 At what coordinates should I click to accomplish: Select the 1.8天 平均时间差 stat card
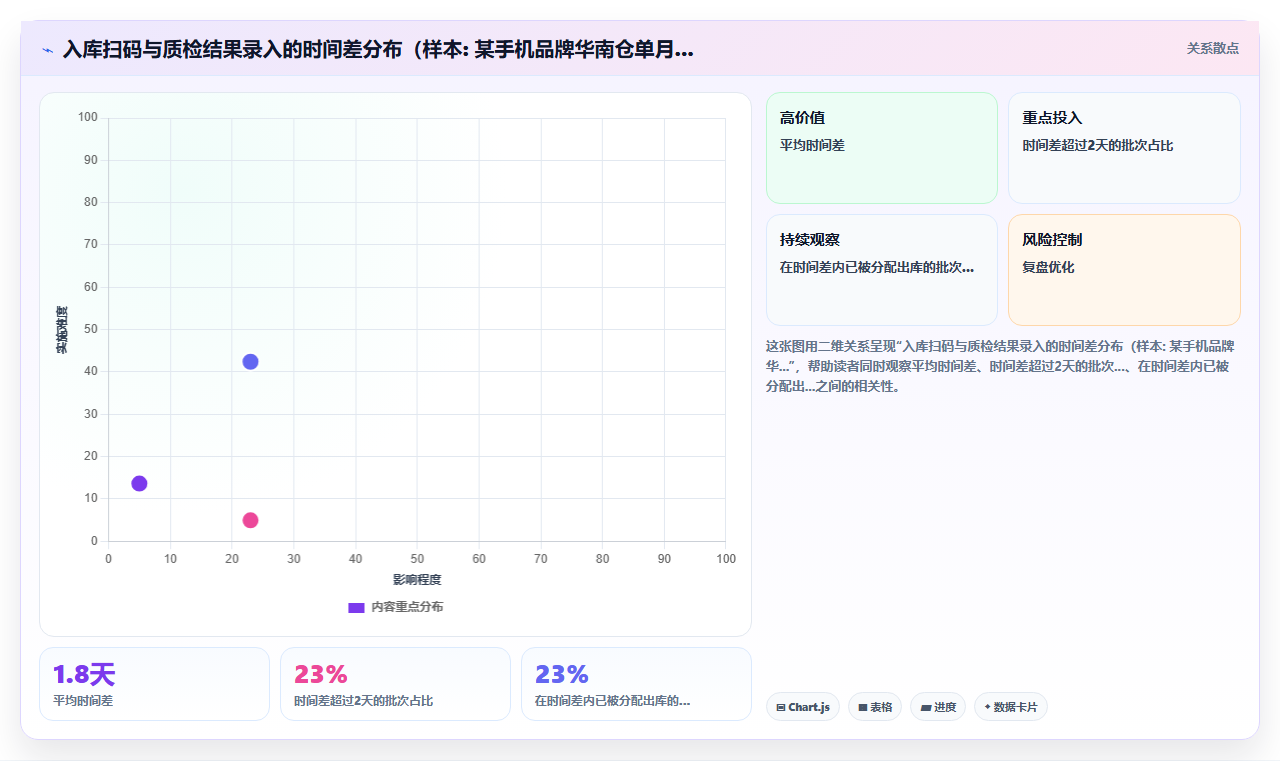(x=154, y=684)
